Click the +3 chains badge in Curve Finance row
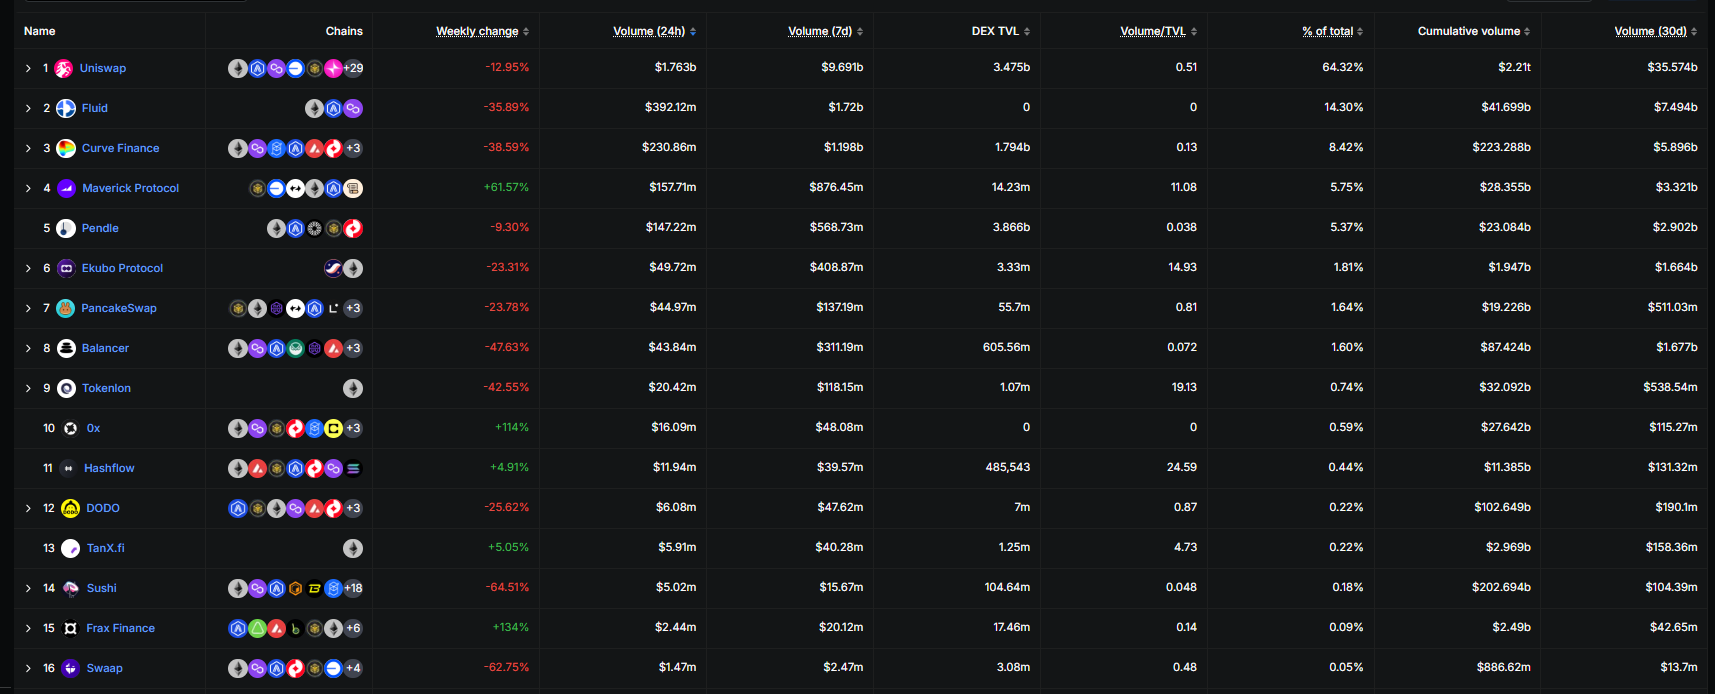Image resolution: width=1715 pixels, height=694 pixels. (x=353, y=148)
